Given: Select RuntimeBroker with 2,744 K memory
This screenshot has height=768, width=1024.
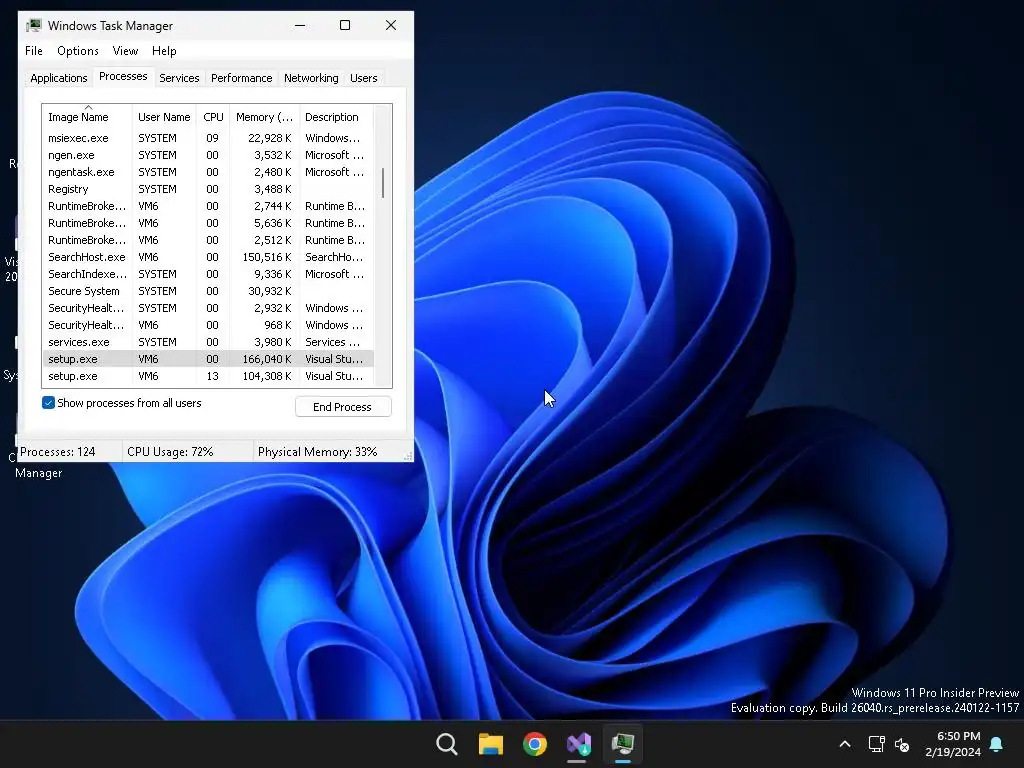Looking at the screenshot, I should click(208, 206).
